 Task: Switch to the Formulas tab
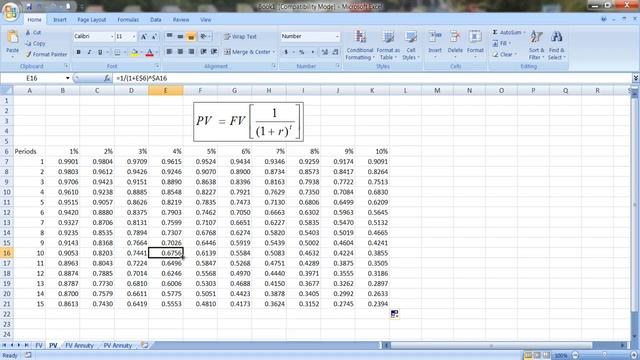128,20
